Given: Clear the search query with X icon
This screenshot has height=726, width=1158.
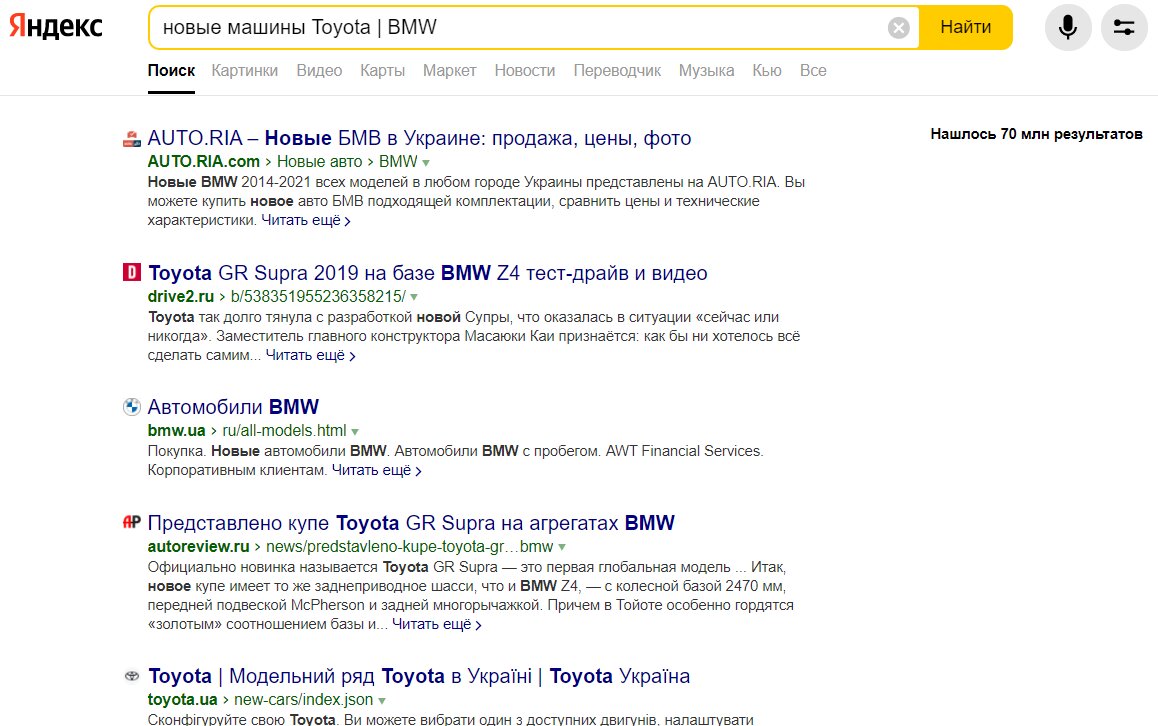Looking at the screenshot, I should click(x=898, y=28).
